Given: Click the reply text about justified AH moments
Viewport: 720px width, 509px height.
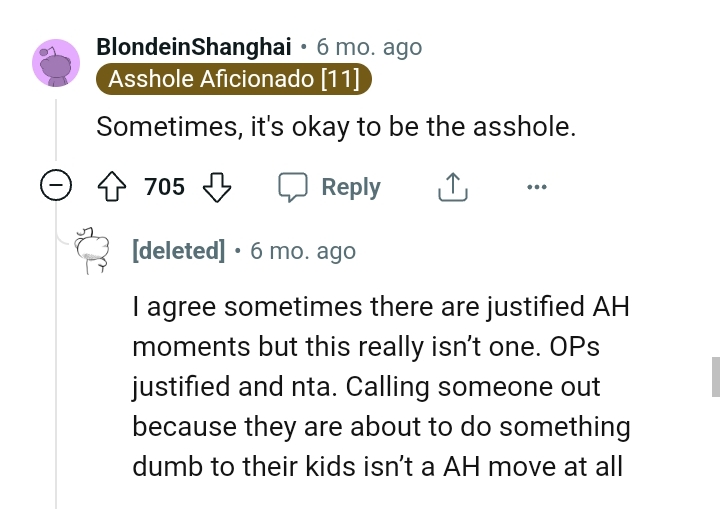Looking at the screenshot, I should click(381, 385).
